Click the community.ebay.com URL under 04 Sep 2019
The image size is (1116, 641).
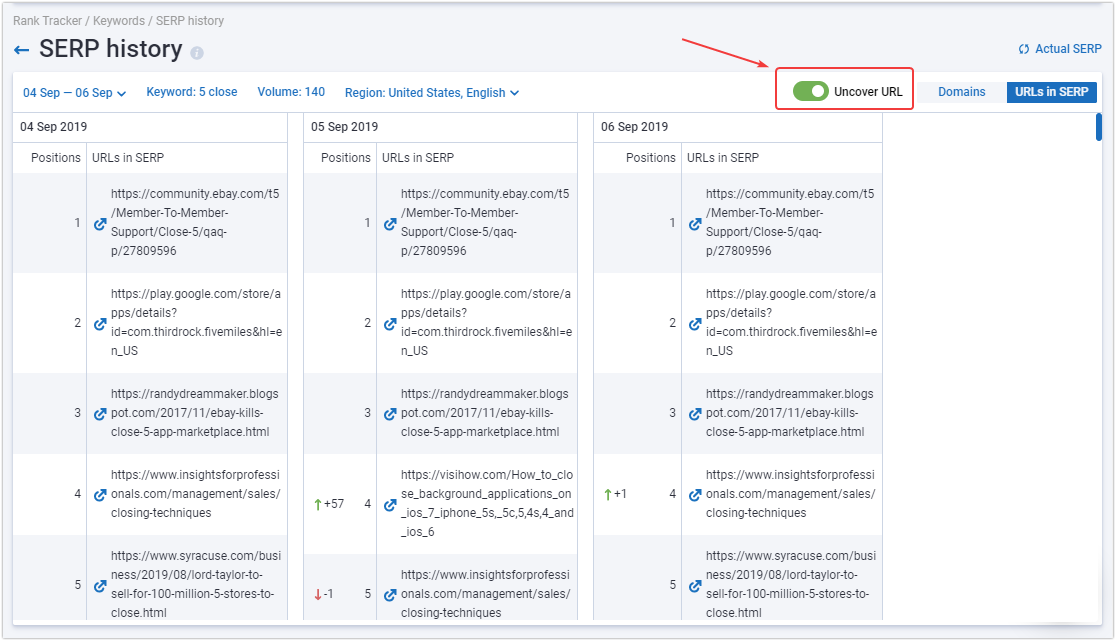[x=195, y=223]
